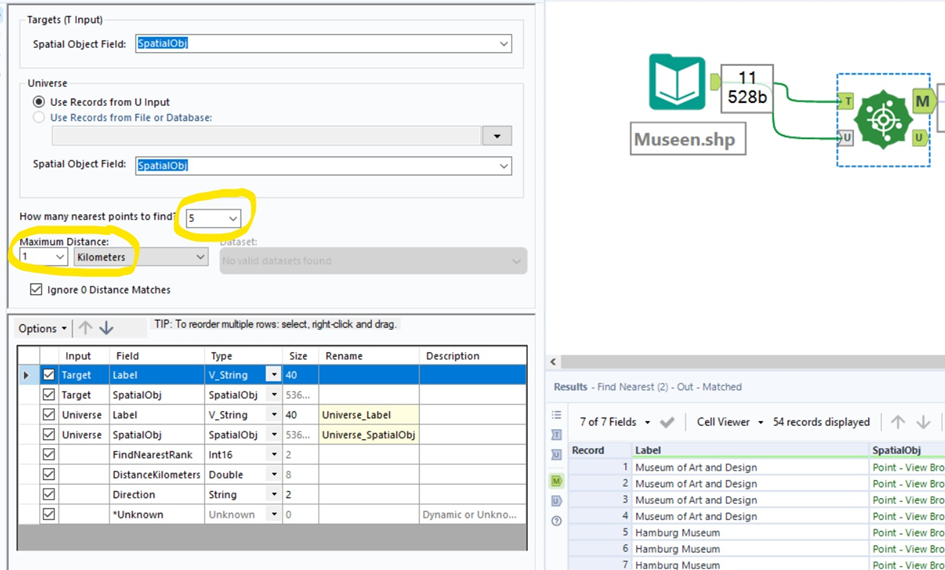This screenshot has height=570, width=945.
Task: Expand the nearest points count dropdown
Action: [x=213, y=218]
